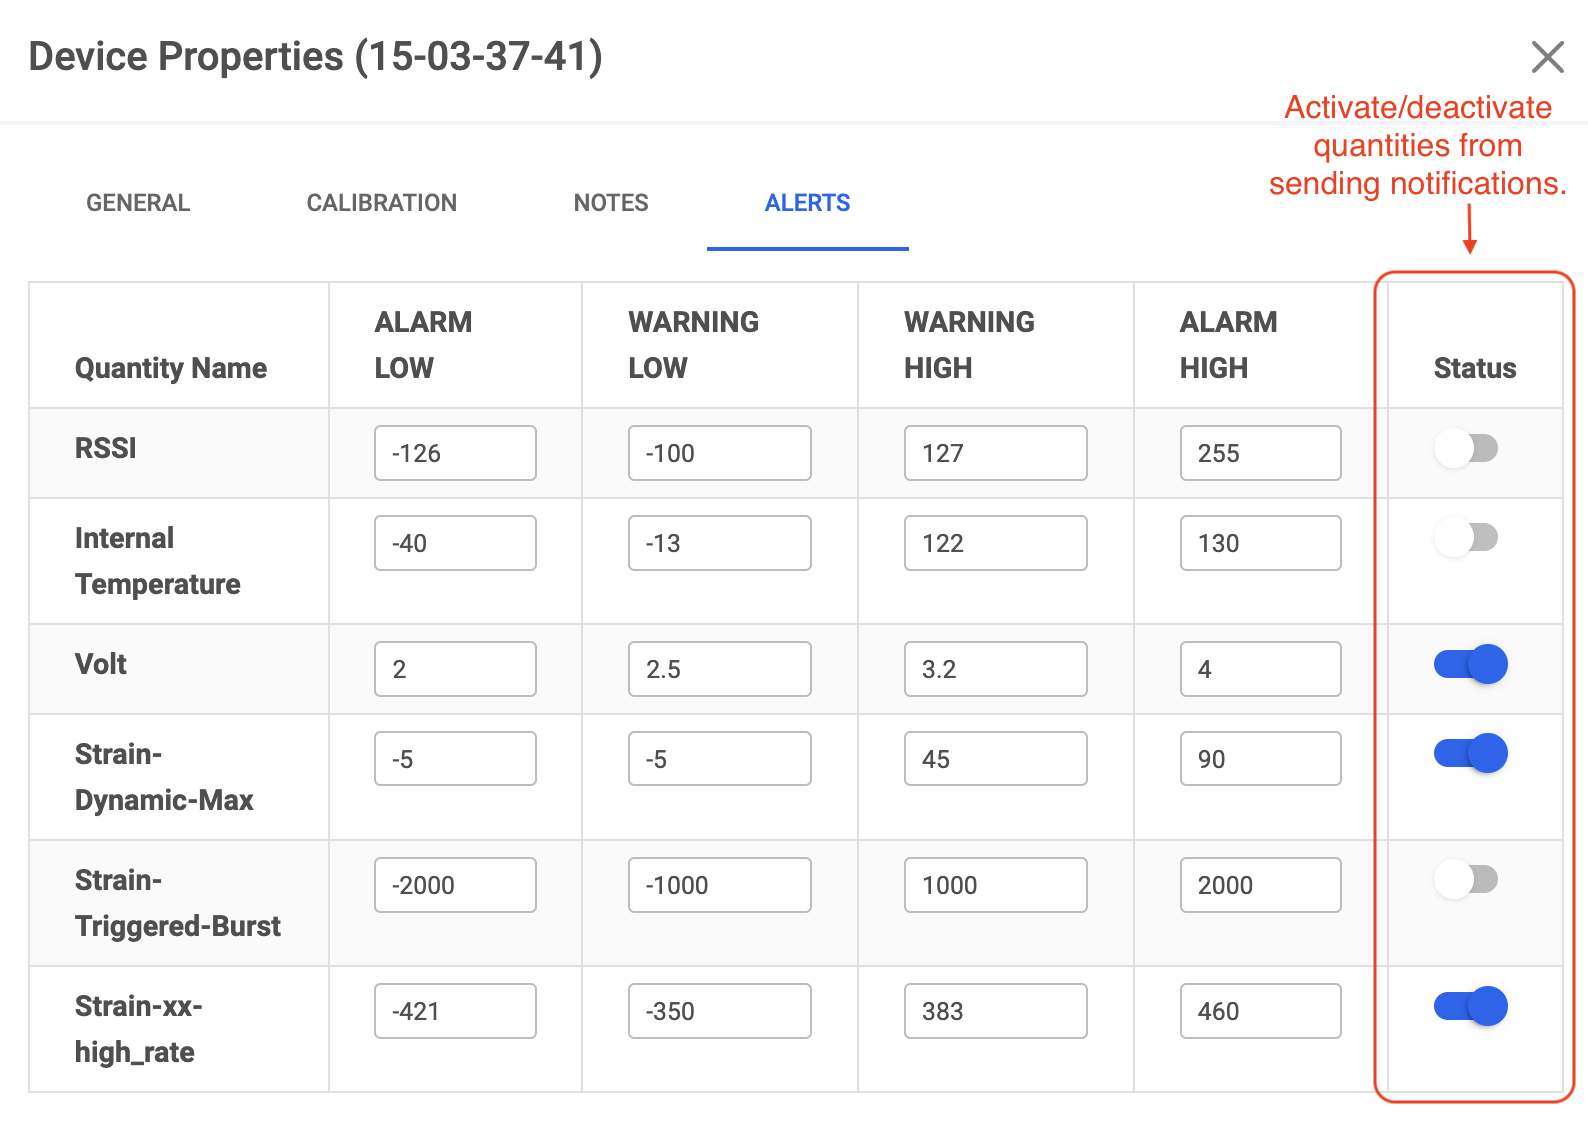Viewport: 1588px width, 1130px height.
Task: Open the Calibration tab
Action: (381, 203)
